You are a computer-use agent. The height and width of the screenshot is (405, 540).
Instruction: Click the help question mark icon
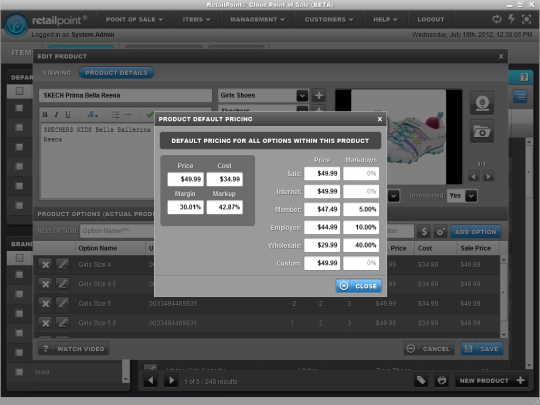click(x=524, y=77)
